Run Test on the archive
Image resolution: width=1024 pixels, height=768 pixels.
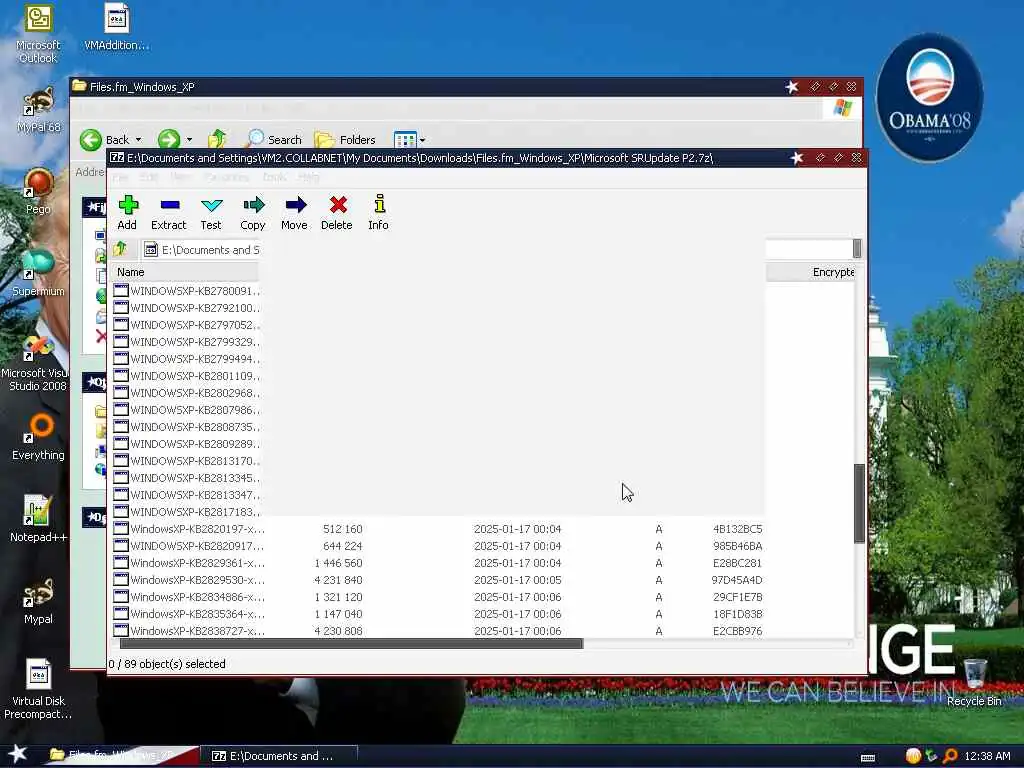[211, 213]
